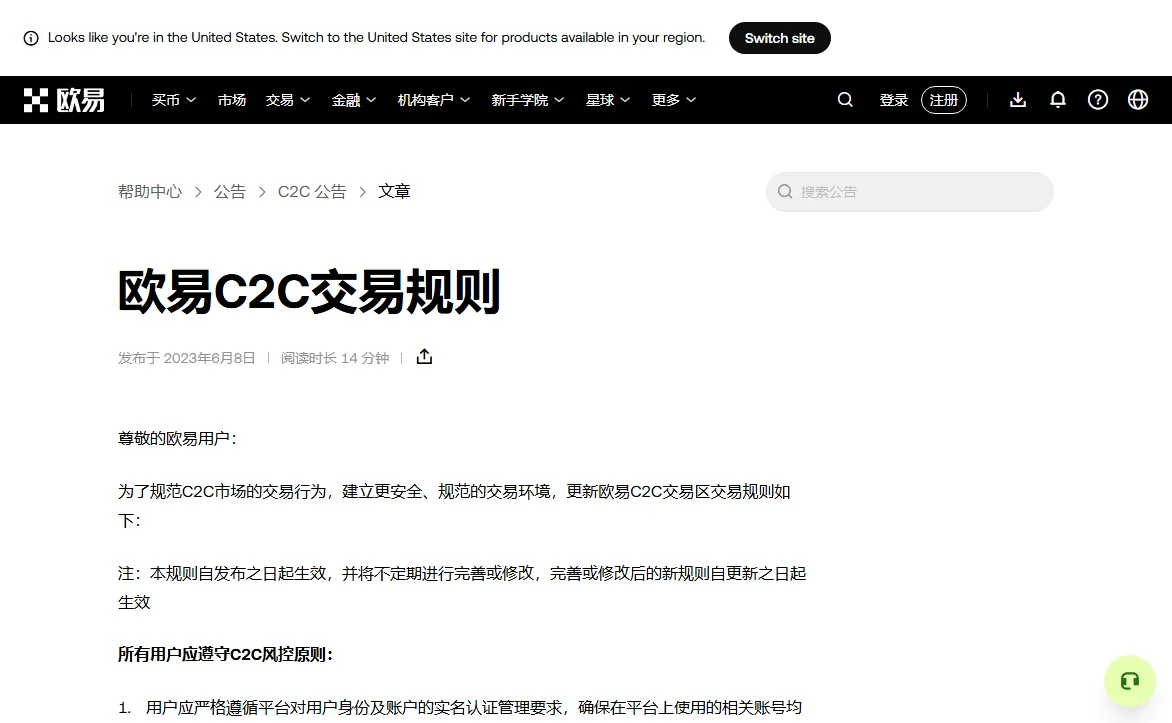
Task: Expand the 金融 dropdown menu
Action: pyautogui.click(x=354, y=99)
